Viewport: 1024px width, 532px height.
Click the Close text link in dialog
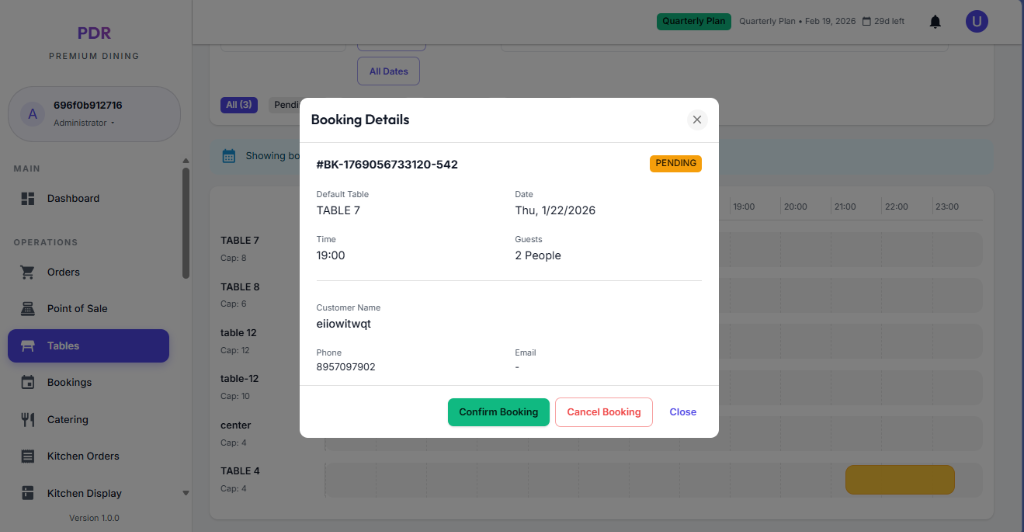(683, 412)
